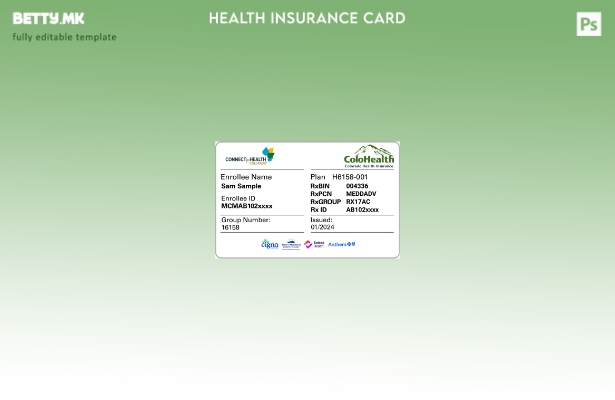Click the RxPCN MEDDADV value
Viewport: 615px width, 400px height.
[361, 194]
